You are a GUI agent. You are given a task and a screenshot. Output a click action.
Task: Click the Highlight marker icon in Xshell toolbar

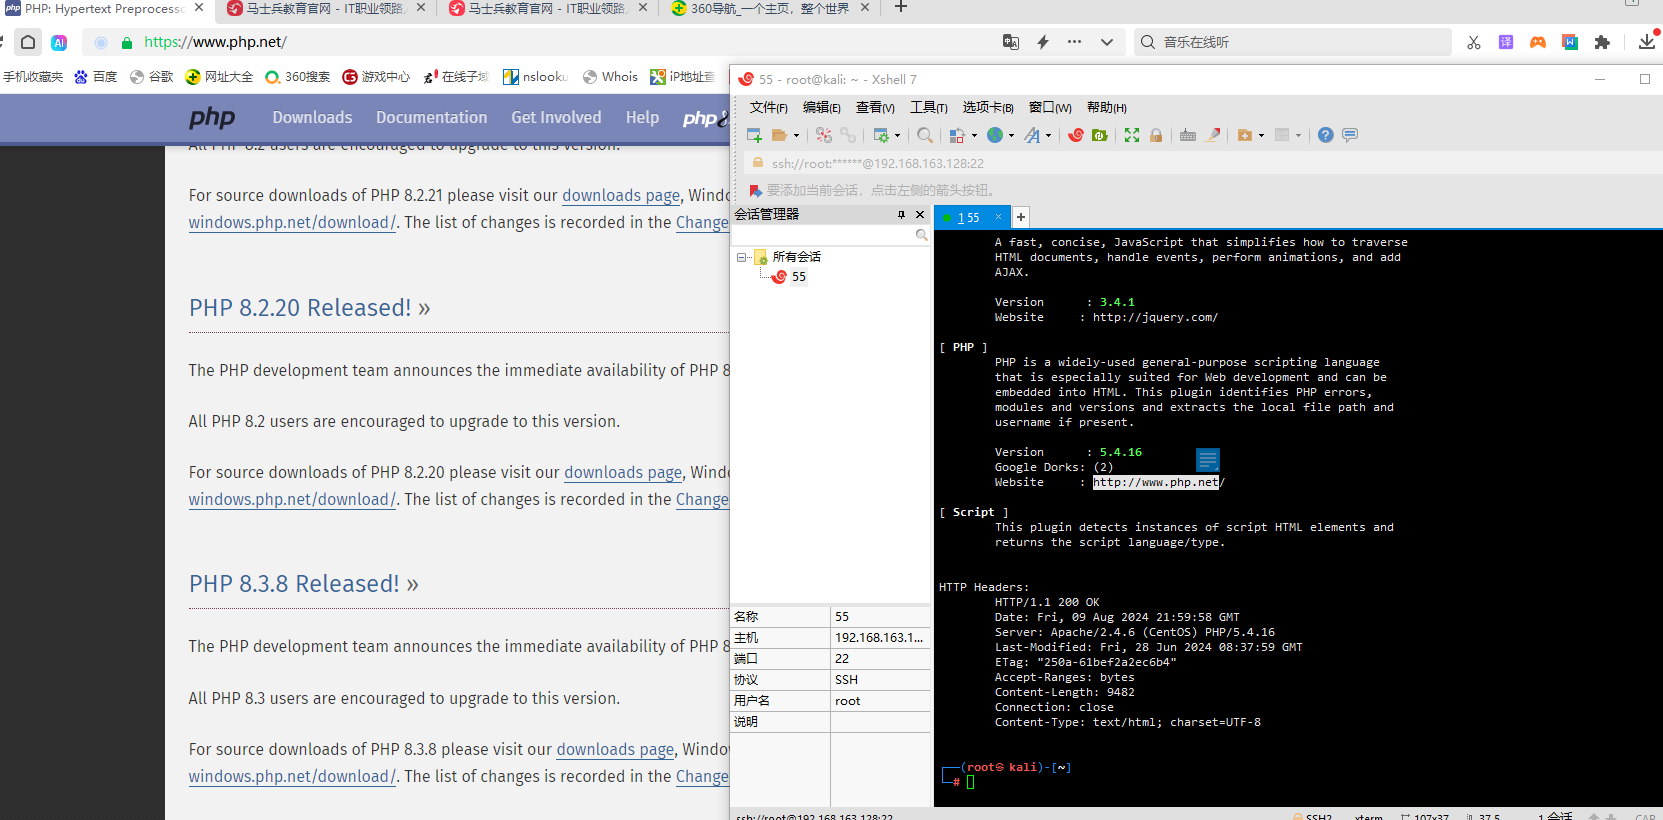click(x=1213, y=135)
